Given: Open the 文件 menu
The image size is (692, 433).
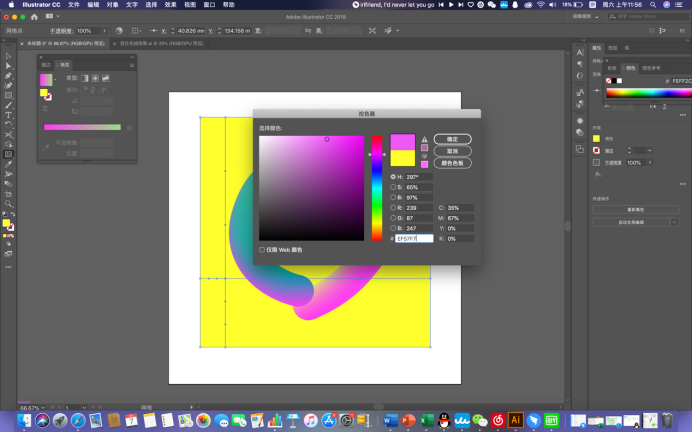Looking at the screenshot, I should (x=74, y=4).
